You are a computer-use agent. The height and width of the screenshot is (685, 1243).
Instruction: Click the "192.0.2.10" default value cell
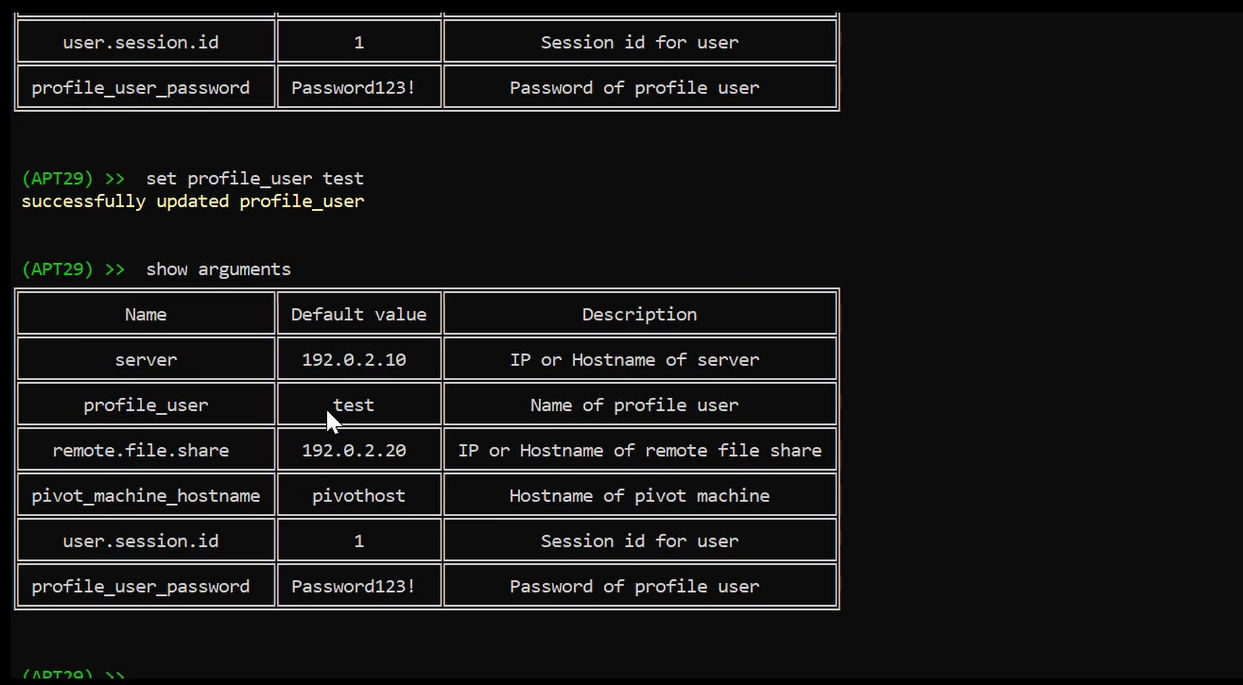(359, 359)
